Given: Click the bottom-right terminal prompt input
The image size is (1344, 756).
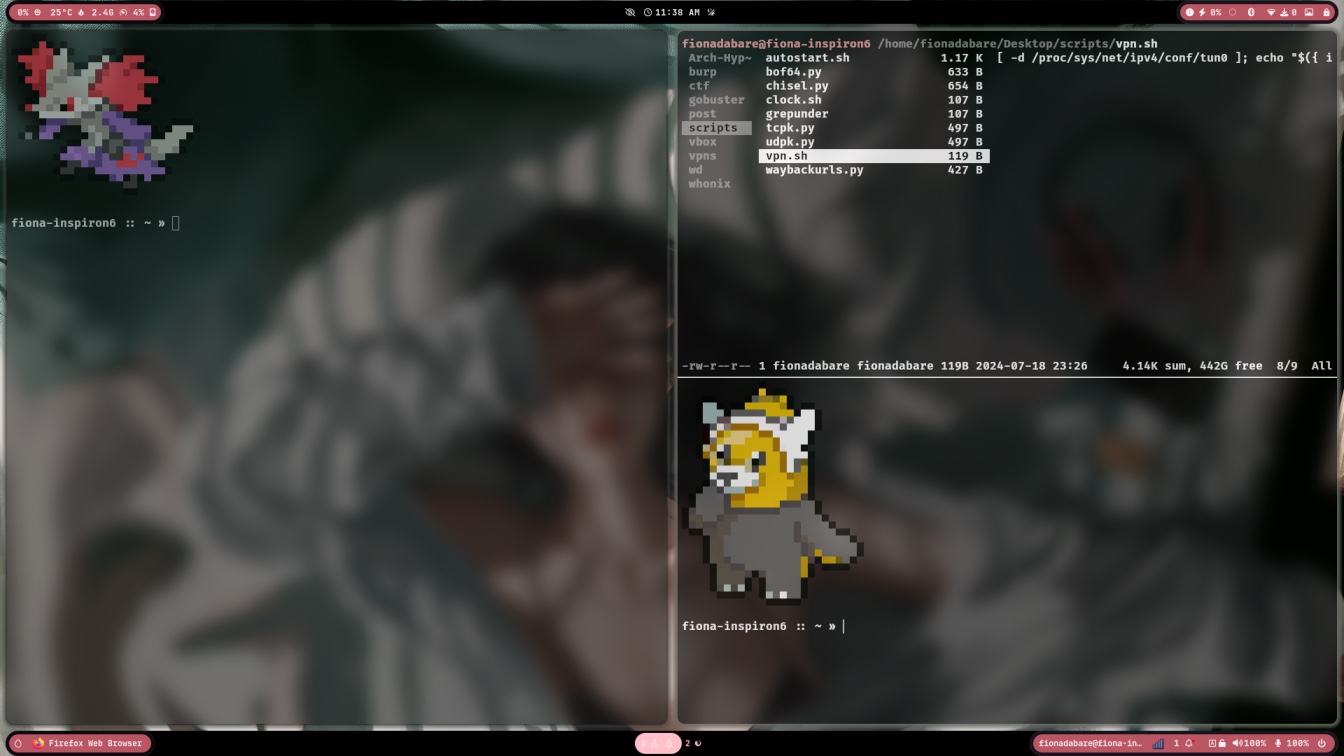Looking at the screenshot, I should tap(844, 626).
